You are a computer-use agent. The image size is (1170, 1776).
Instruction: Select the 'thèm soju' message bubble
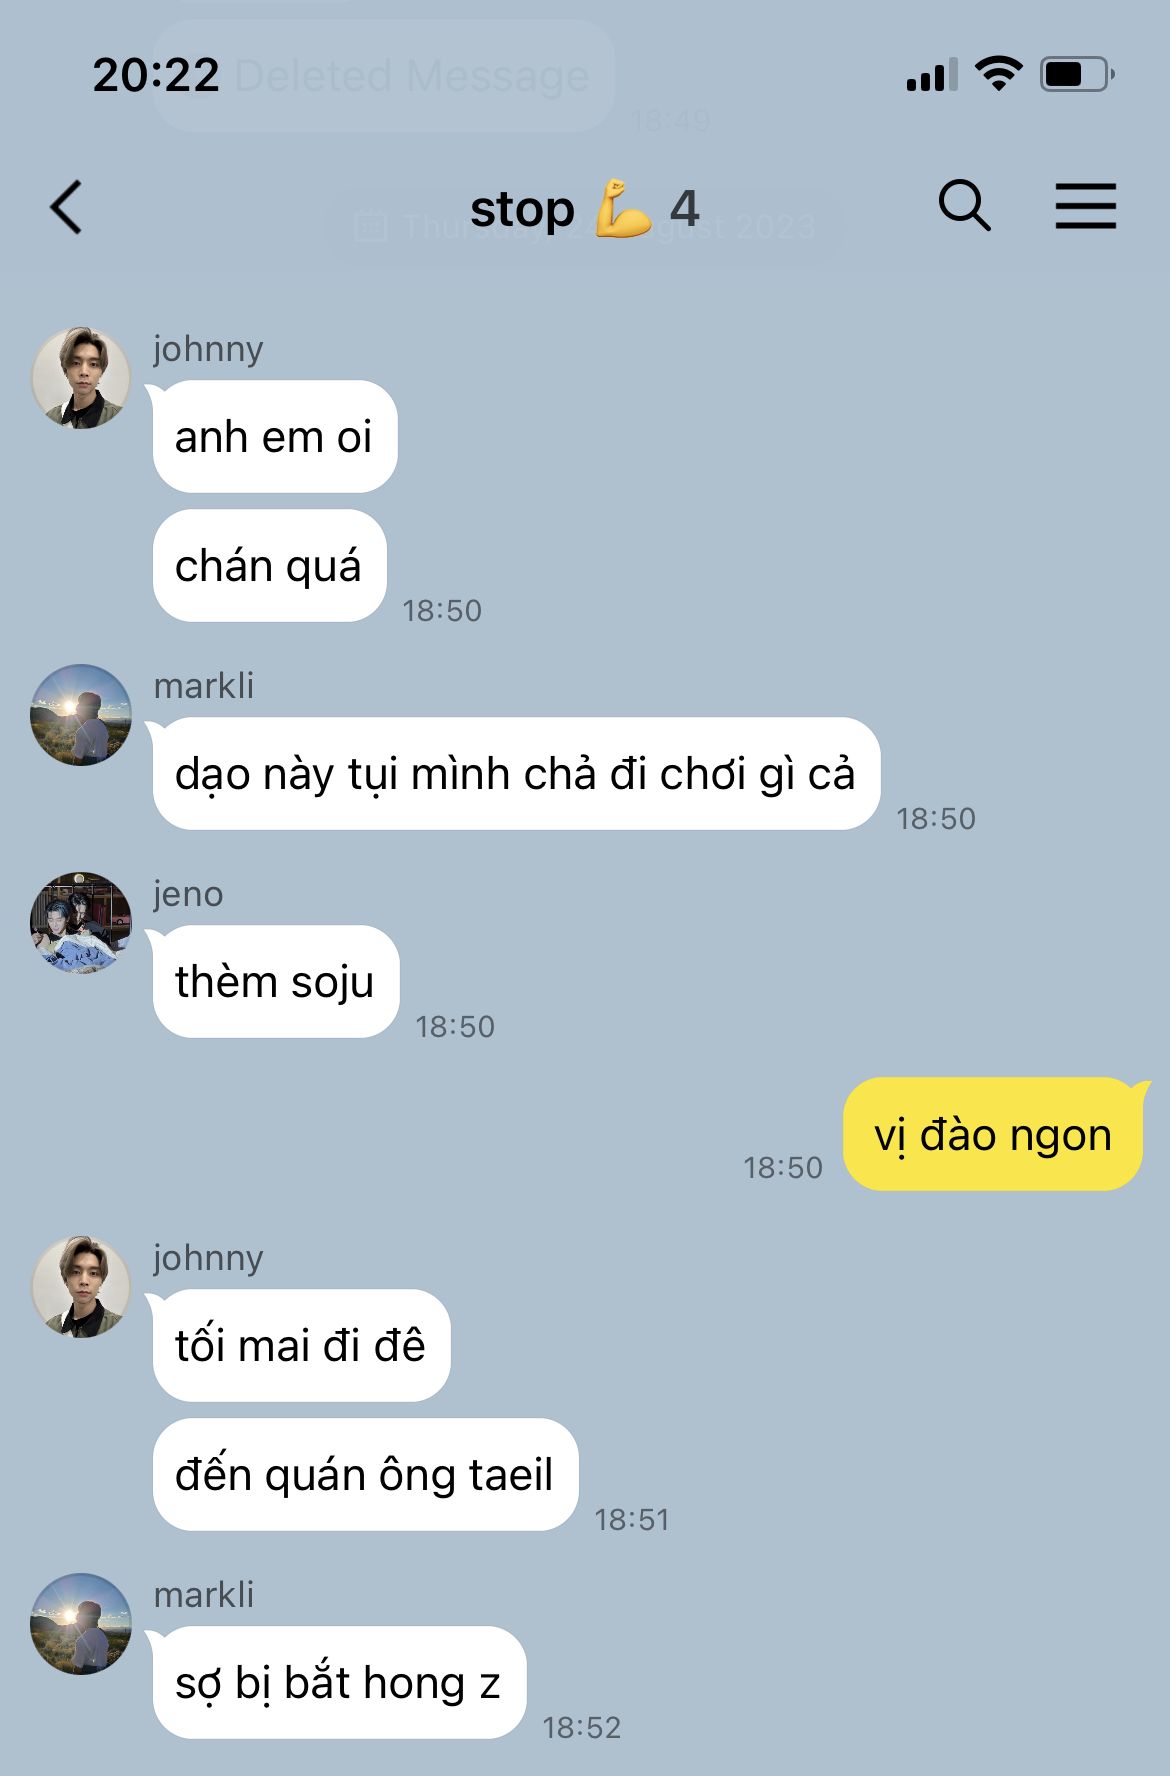click(276, 981)
